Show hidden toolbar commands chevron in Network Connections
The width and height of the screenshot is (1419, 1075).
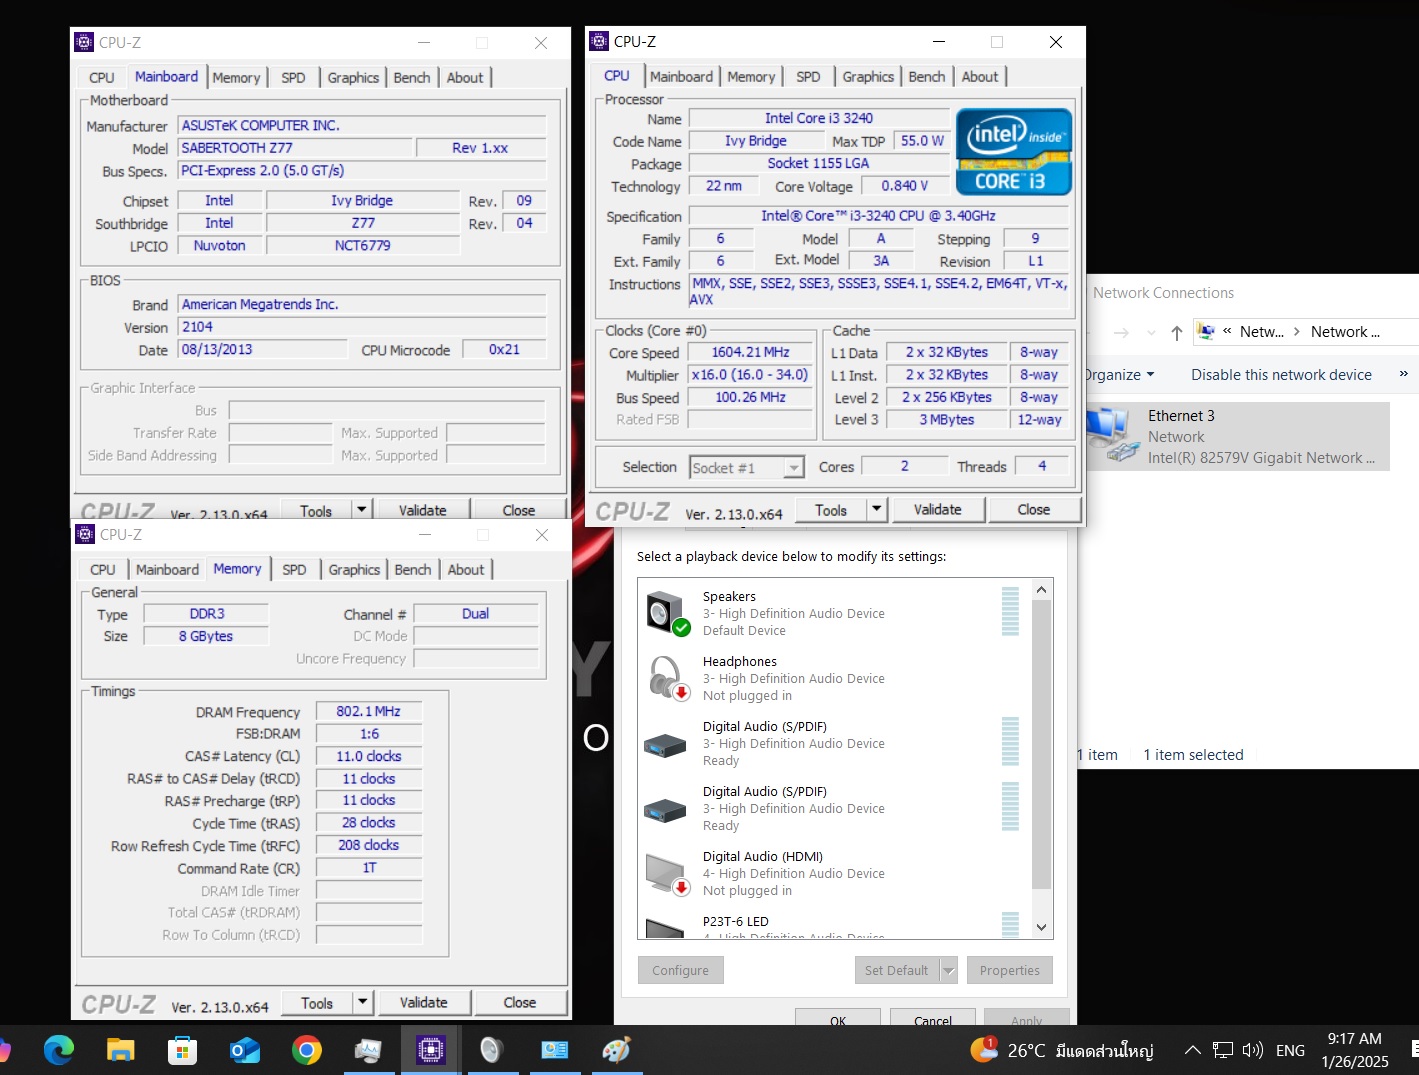[1403, 374]
